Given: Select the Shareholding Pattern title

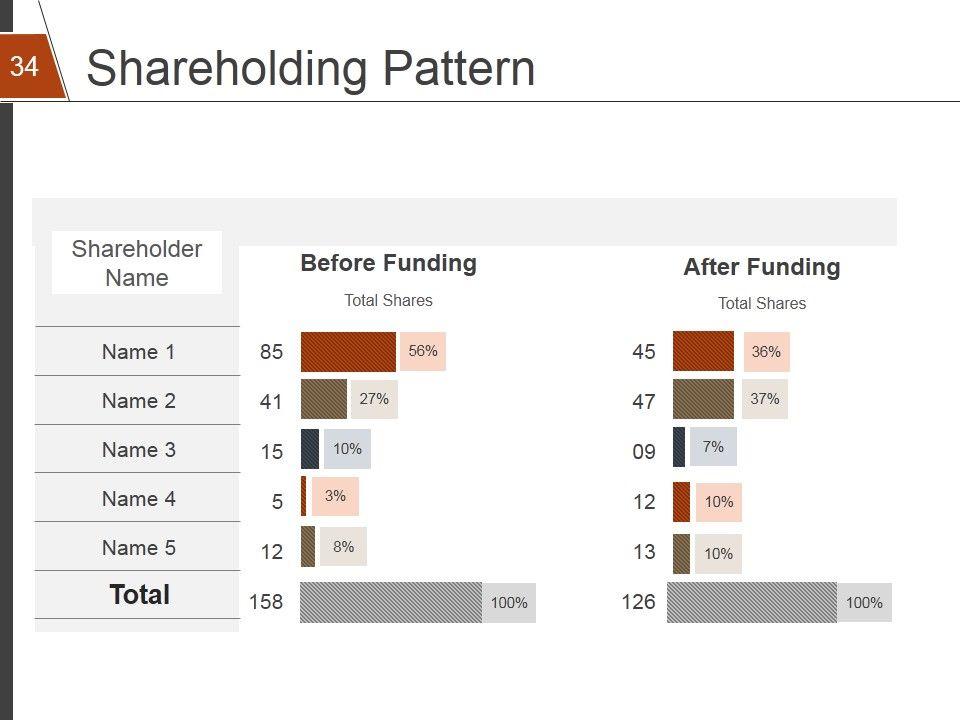Looking at the screenshot, I should (x=310, y=69).
